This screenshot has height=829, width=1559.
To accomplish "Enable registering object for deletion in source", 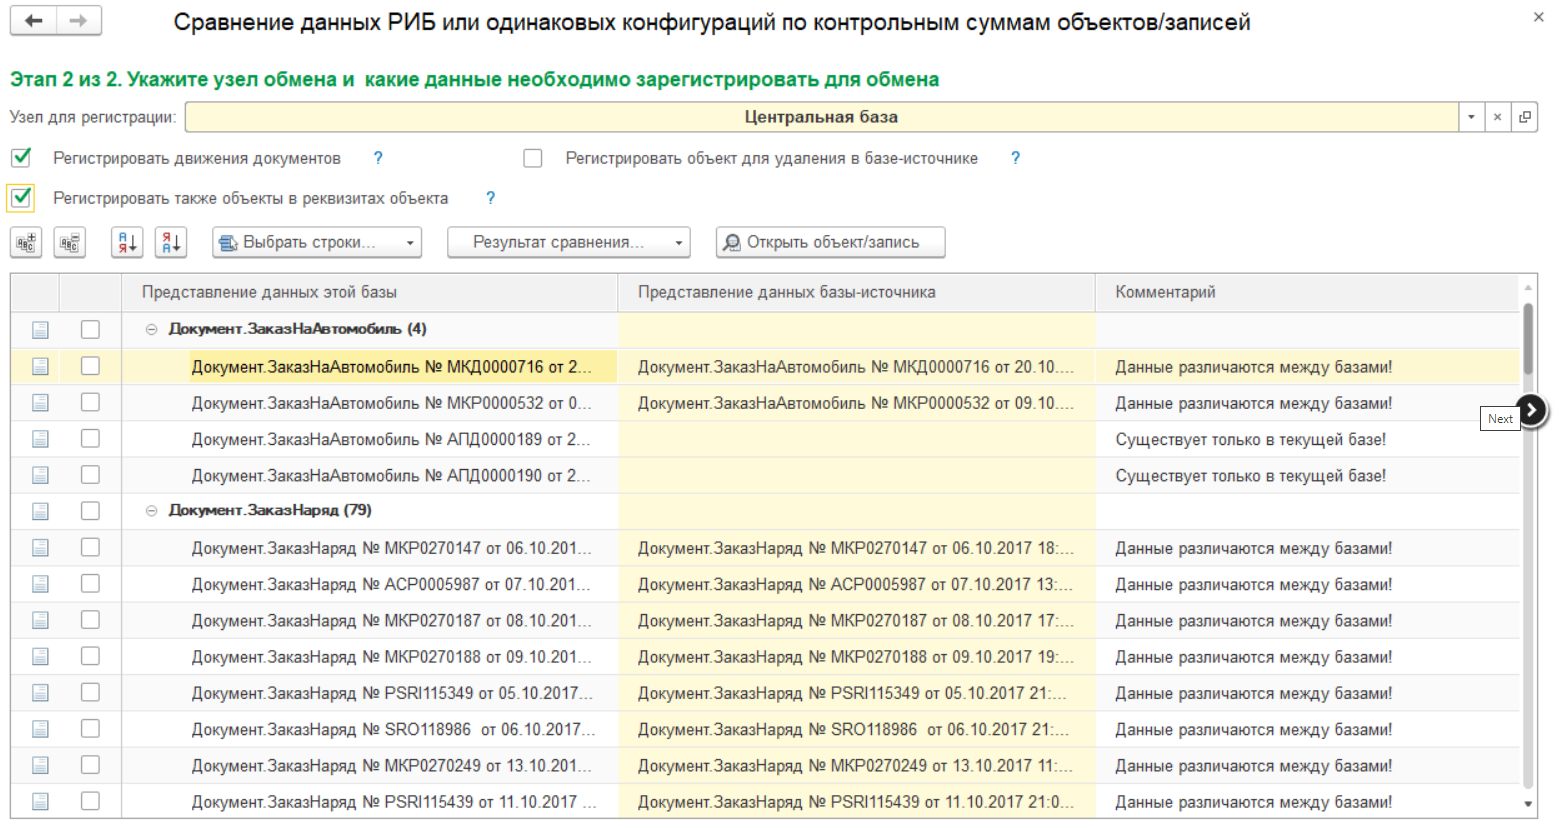I will click(x=533, y=158).
